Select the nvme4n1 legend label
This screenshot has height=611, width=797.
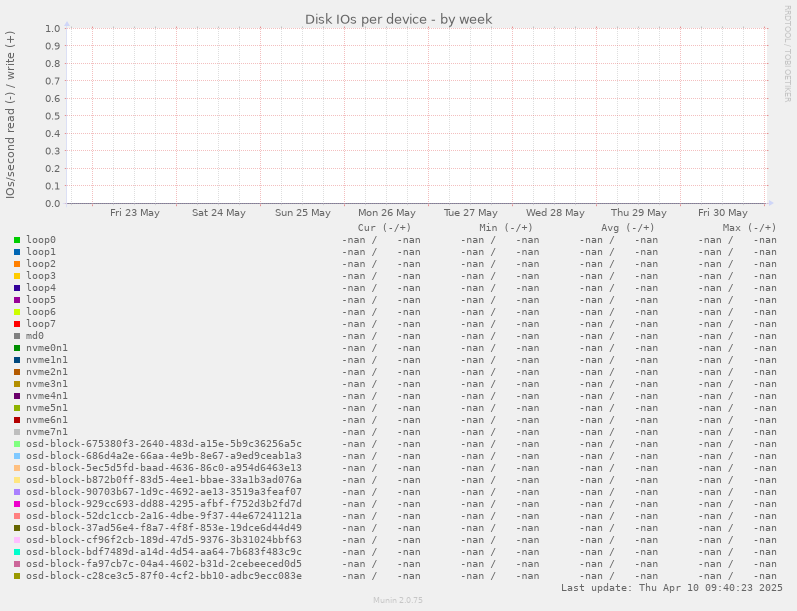pyautogui.click(x=47, y=395)
